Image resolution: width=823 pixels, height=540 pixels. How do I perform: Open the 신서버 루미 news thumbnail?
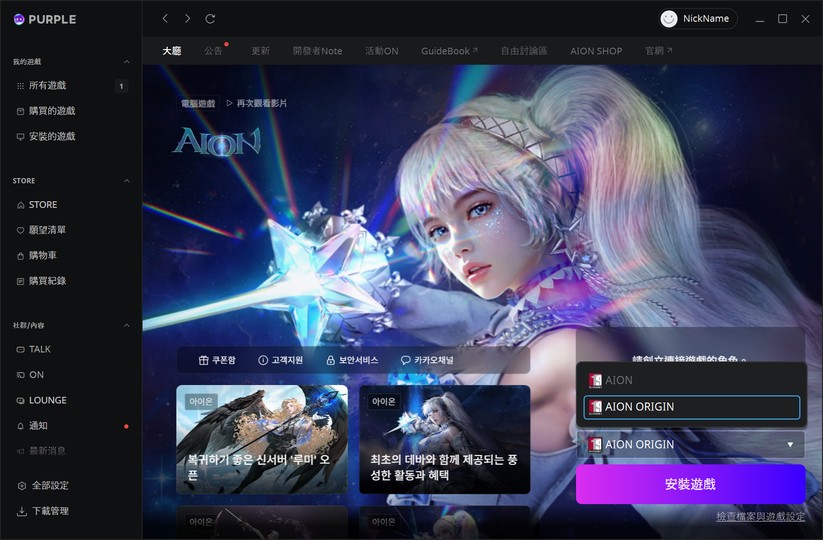pyautogui.click(x=262, y=439)
